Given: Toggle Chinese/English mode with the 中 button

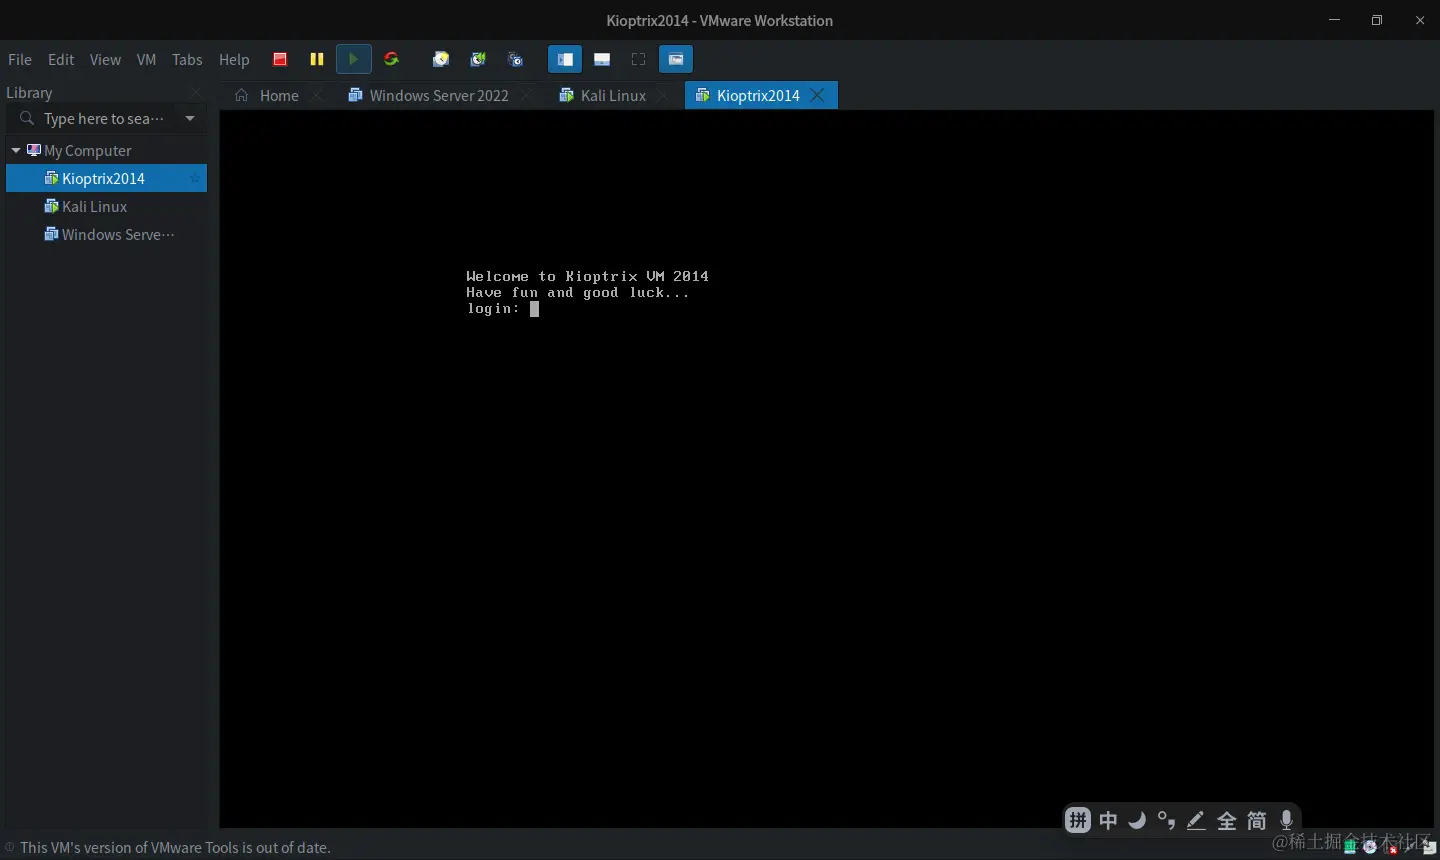Looking at the screenshot, I should pos(1108,821).
